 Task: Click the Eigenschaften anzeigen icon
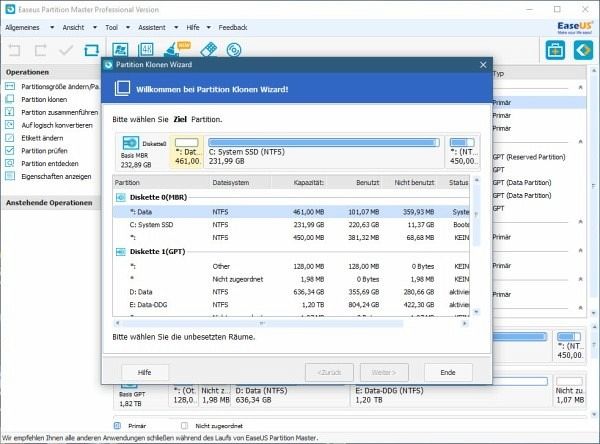(11, 176)
